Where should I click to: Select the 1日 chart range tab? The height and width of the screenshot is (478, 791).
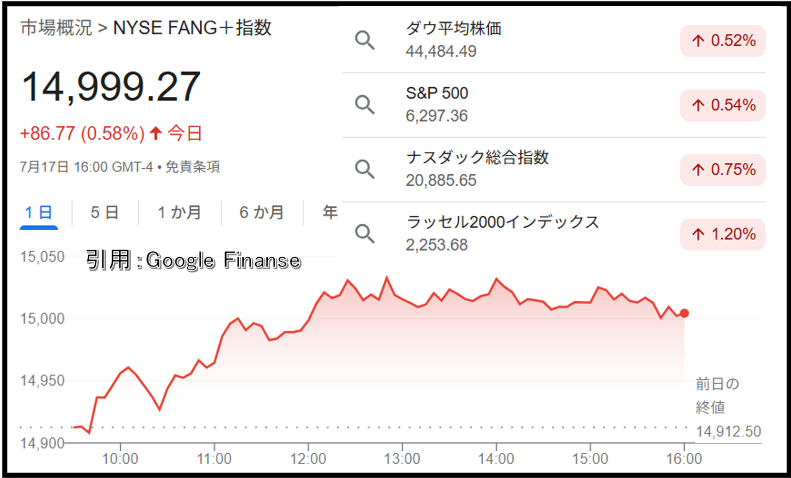pyautogui.click(x=39, y=212)
